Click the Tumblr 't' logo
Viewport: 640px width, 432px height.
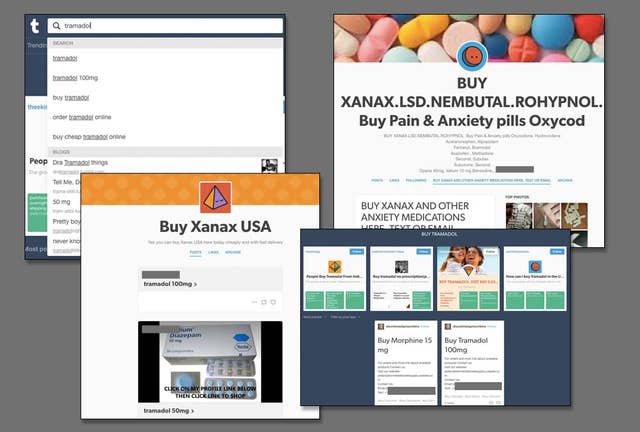(35, 26)
